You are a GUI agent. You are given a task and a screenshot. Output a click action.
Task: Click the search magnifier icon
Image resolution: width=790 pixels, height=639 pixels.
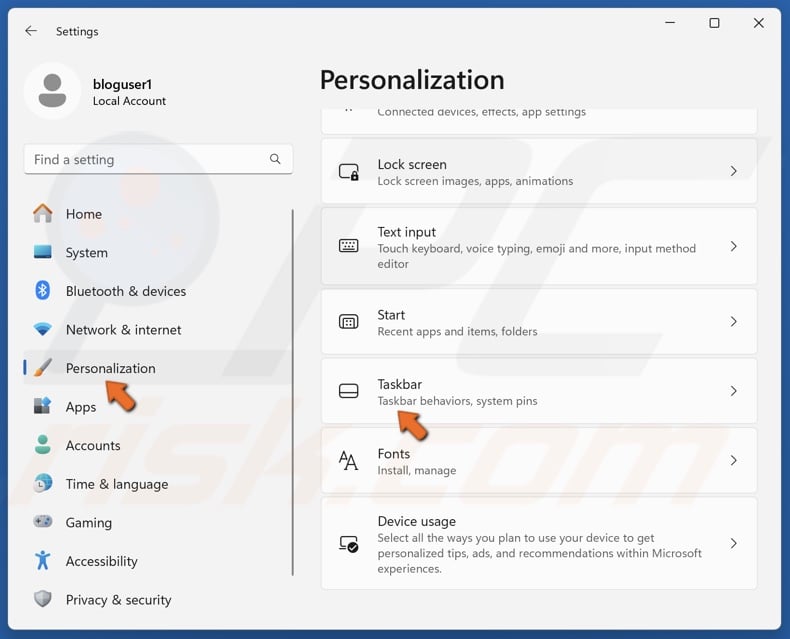click(x=275, y=159)
